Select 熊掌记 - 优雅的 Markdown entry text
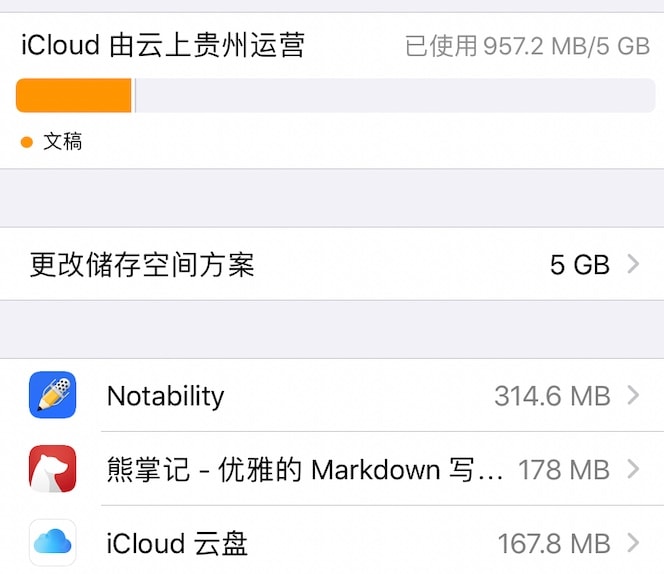 click(x=305, y=469)
